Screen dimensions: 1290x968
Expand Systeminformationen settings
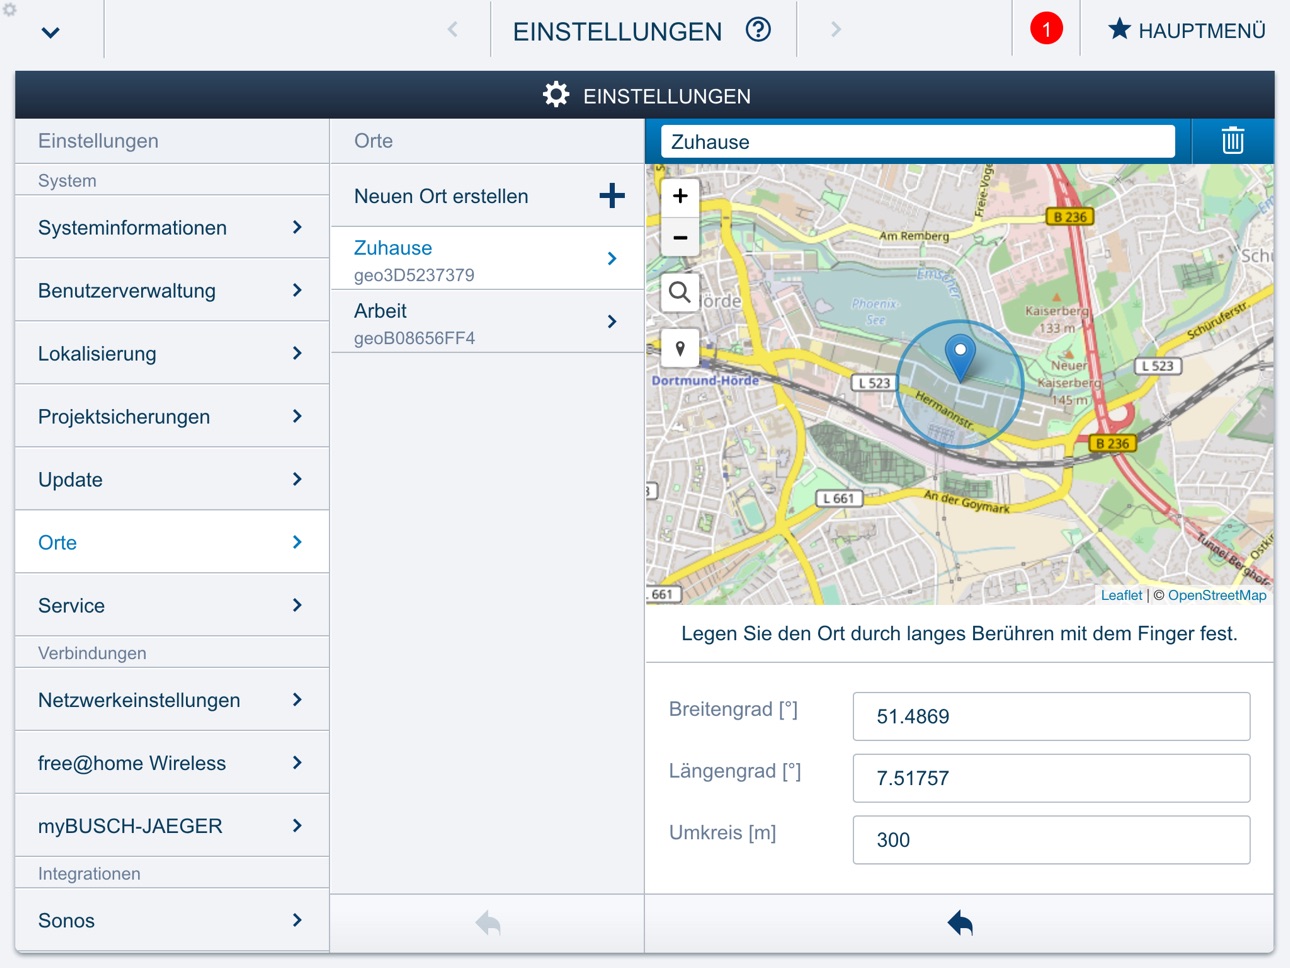172,227
